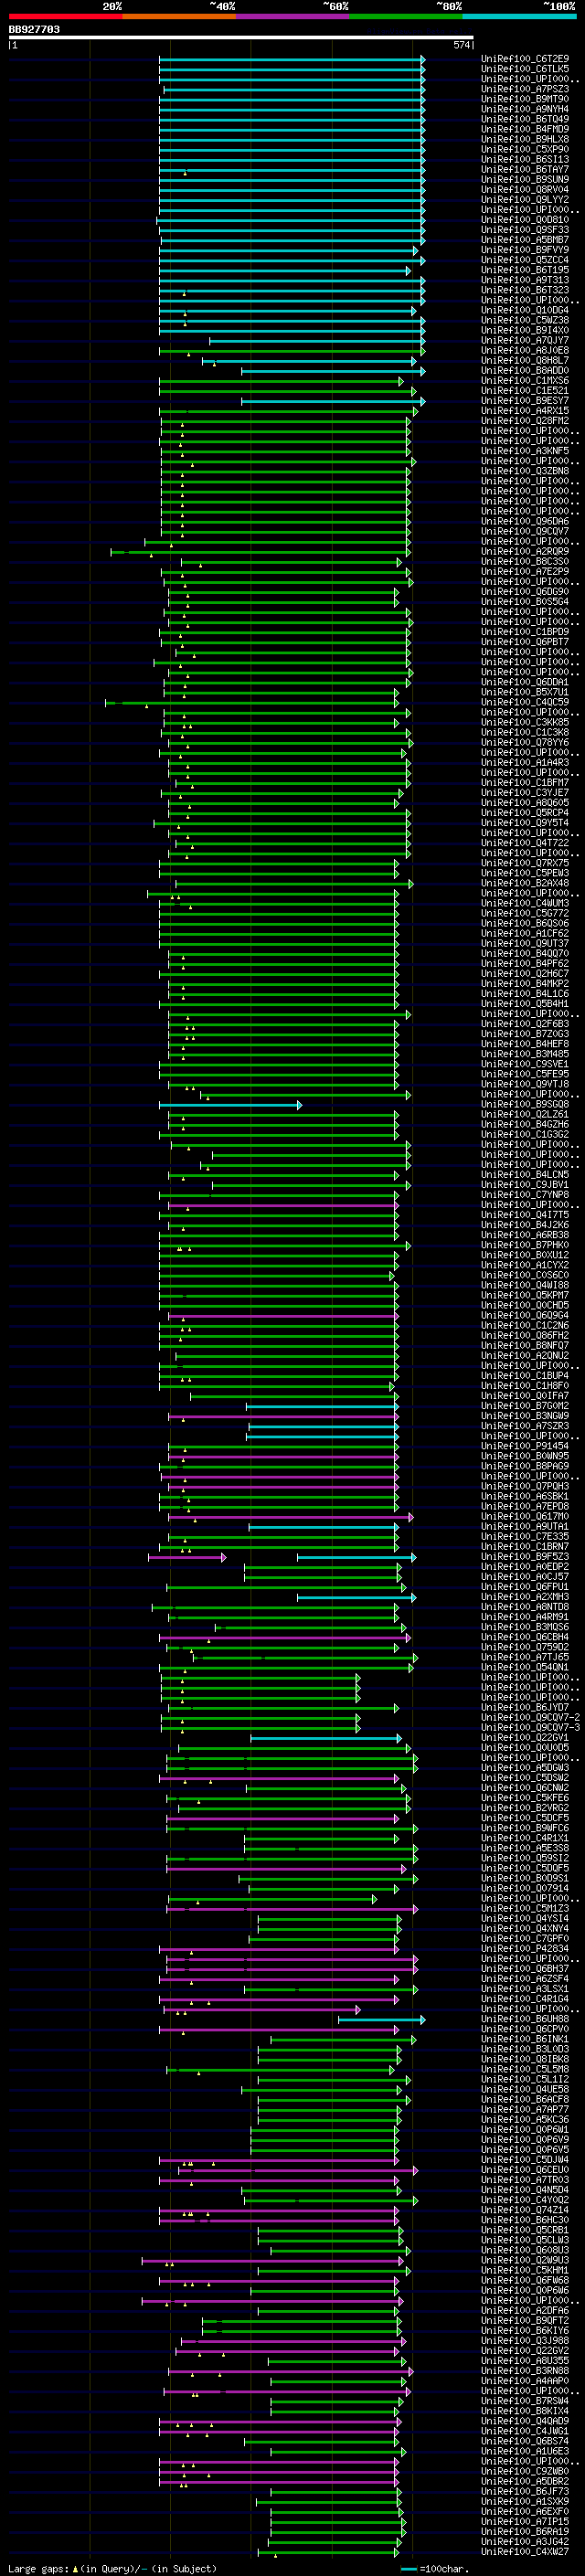
Task: Click label UniRef100_B3RN88
Action: [525, 2370]
